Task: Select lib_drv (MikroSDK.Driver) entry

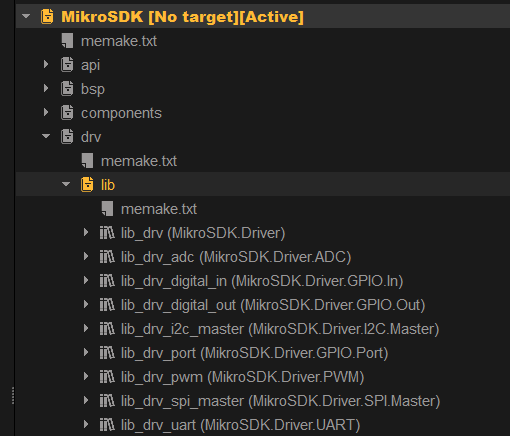Action: pyautogui.click(x=203, y=233)
